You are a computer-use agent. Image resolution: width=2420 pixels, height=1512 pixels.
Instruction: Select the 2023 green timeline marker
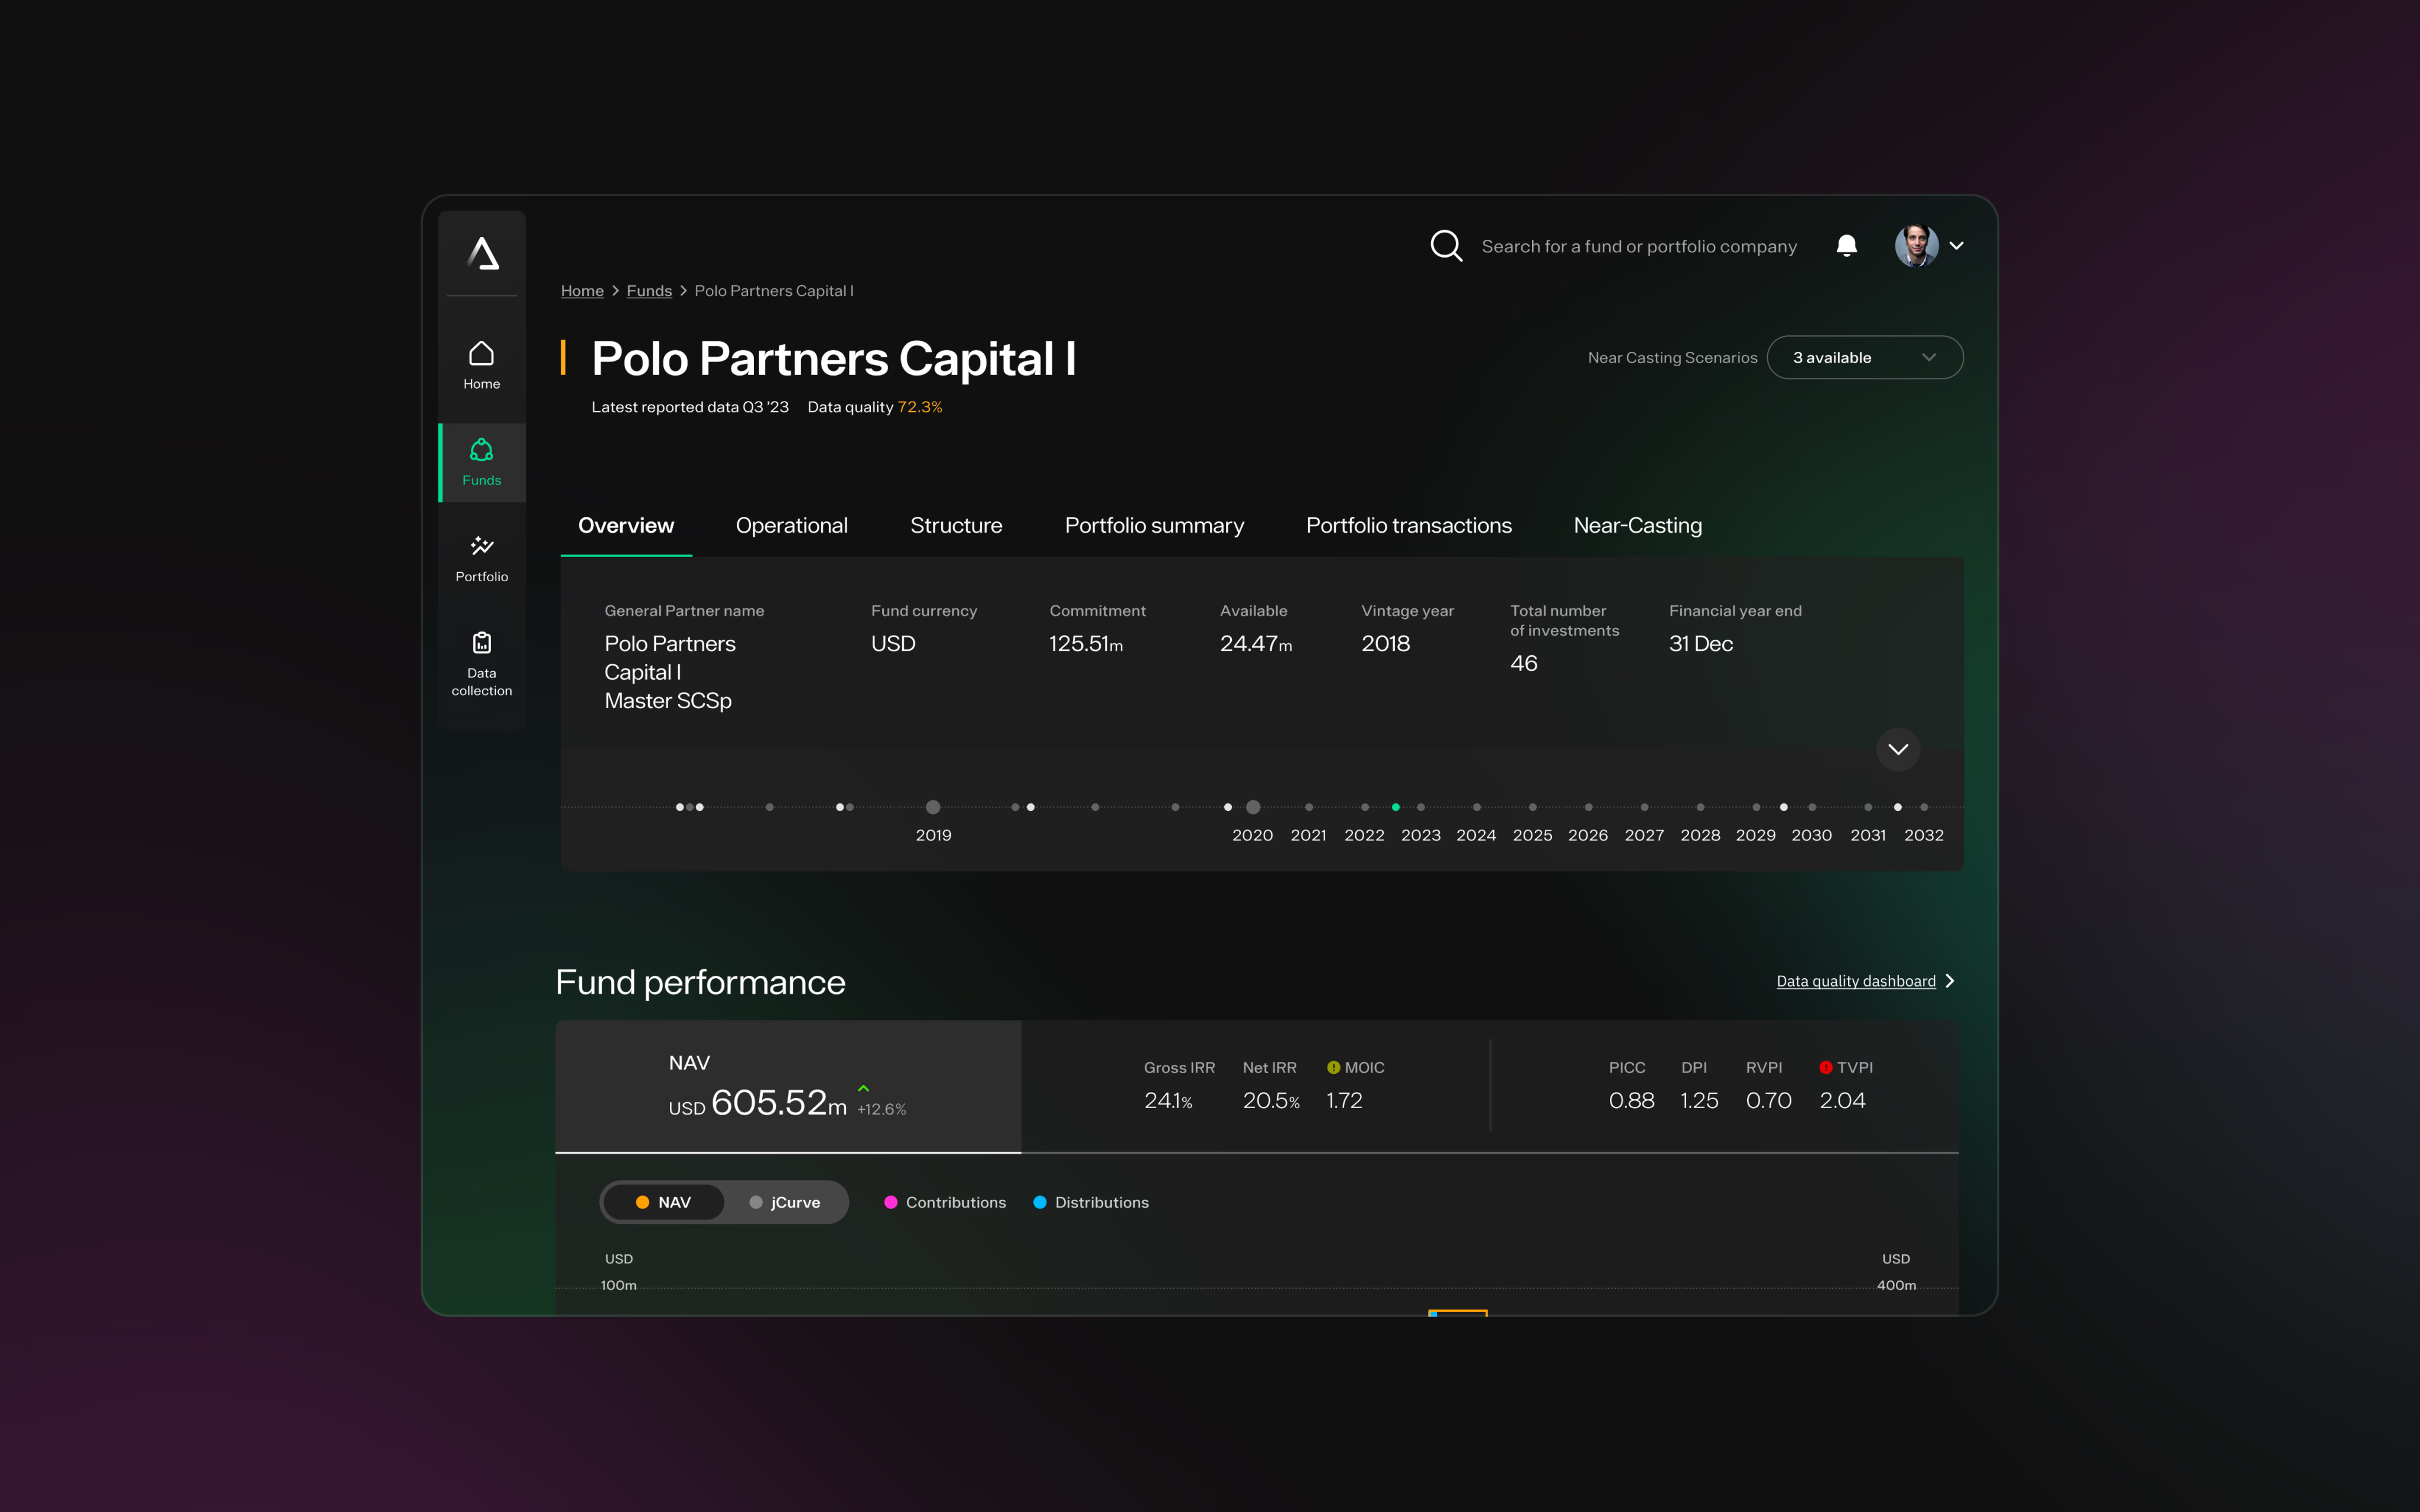(x=1395, y=807)
